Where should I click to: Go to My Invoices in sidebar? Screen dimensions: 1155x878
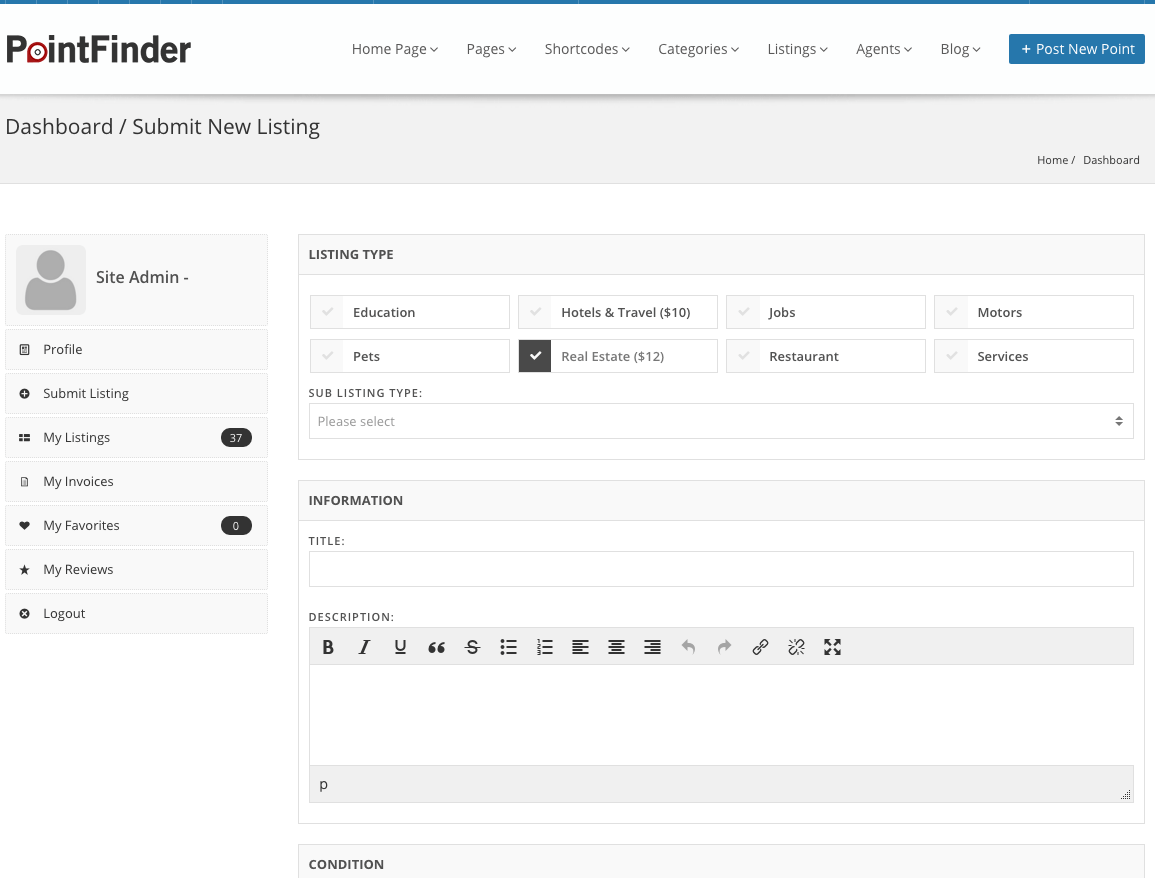point(78,481)
